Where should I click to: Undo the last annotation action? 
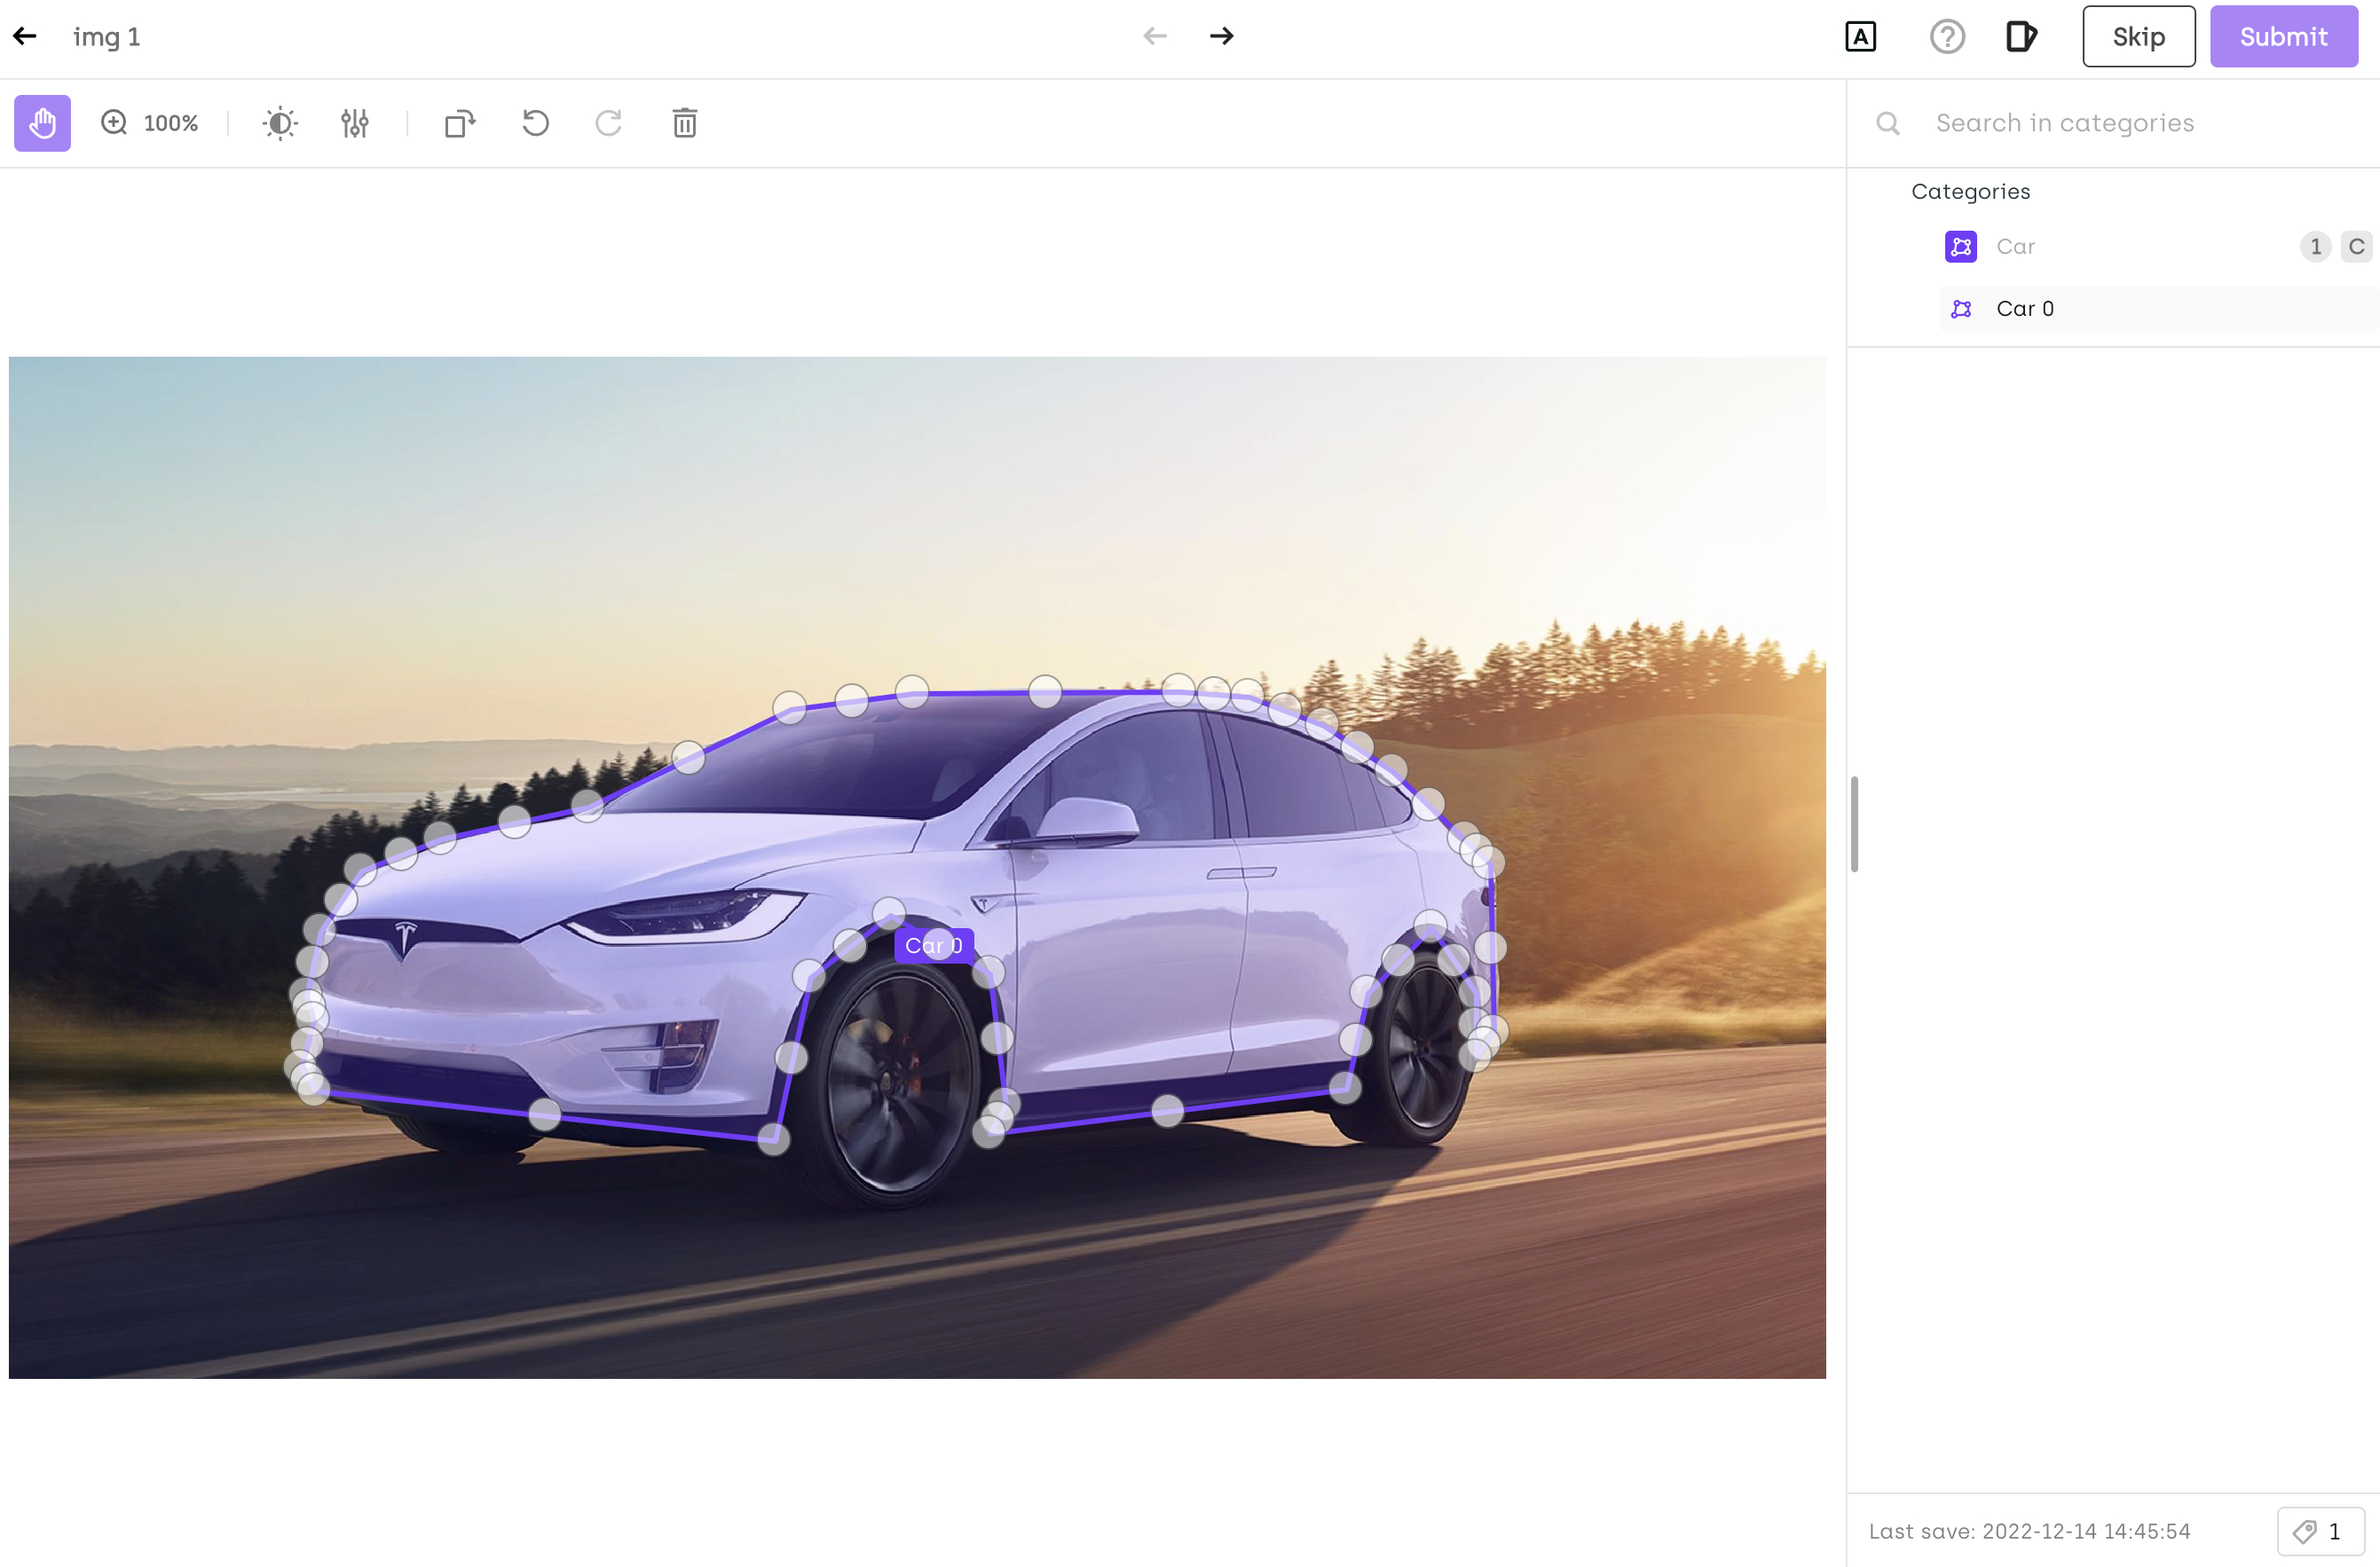click(535, 123)
